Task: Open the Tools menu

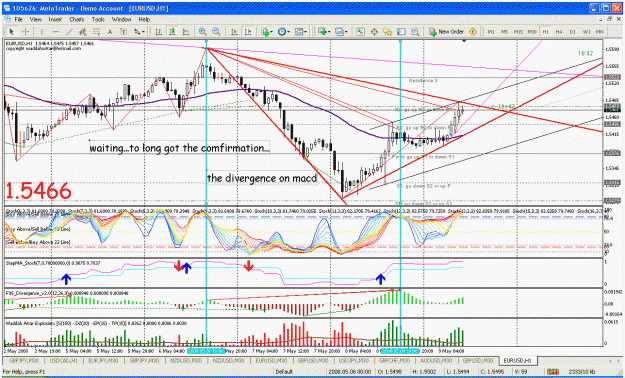Action: [x=98, y=19]
